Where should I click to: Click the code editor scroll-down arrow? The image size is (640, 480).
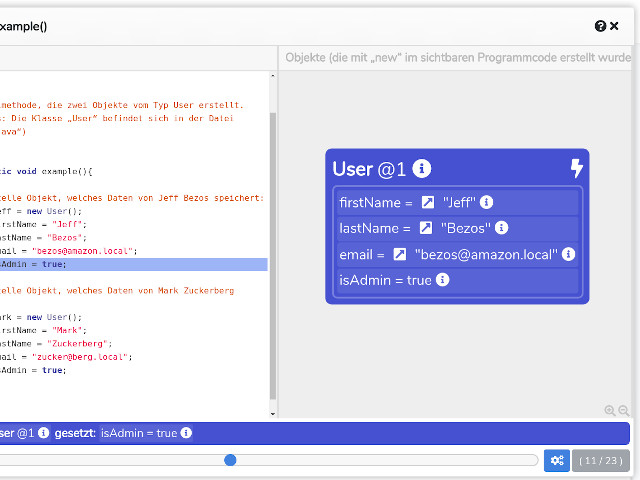273,414
